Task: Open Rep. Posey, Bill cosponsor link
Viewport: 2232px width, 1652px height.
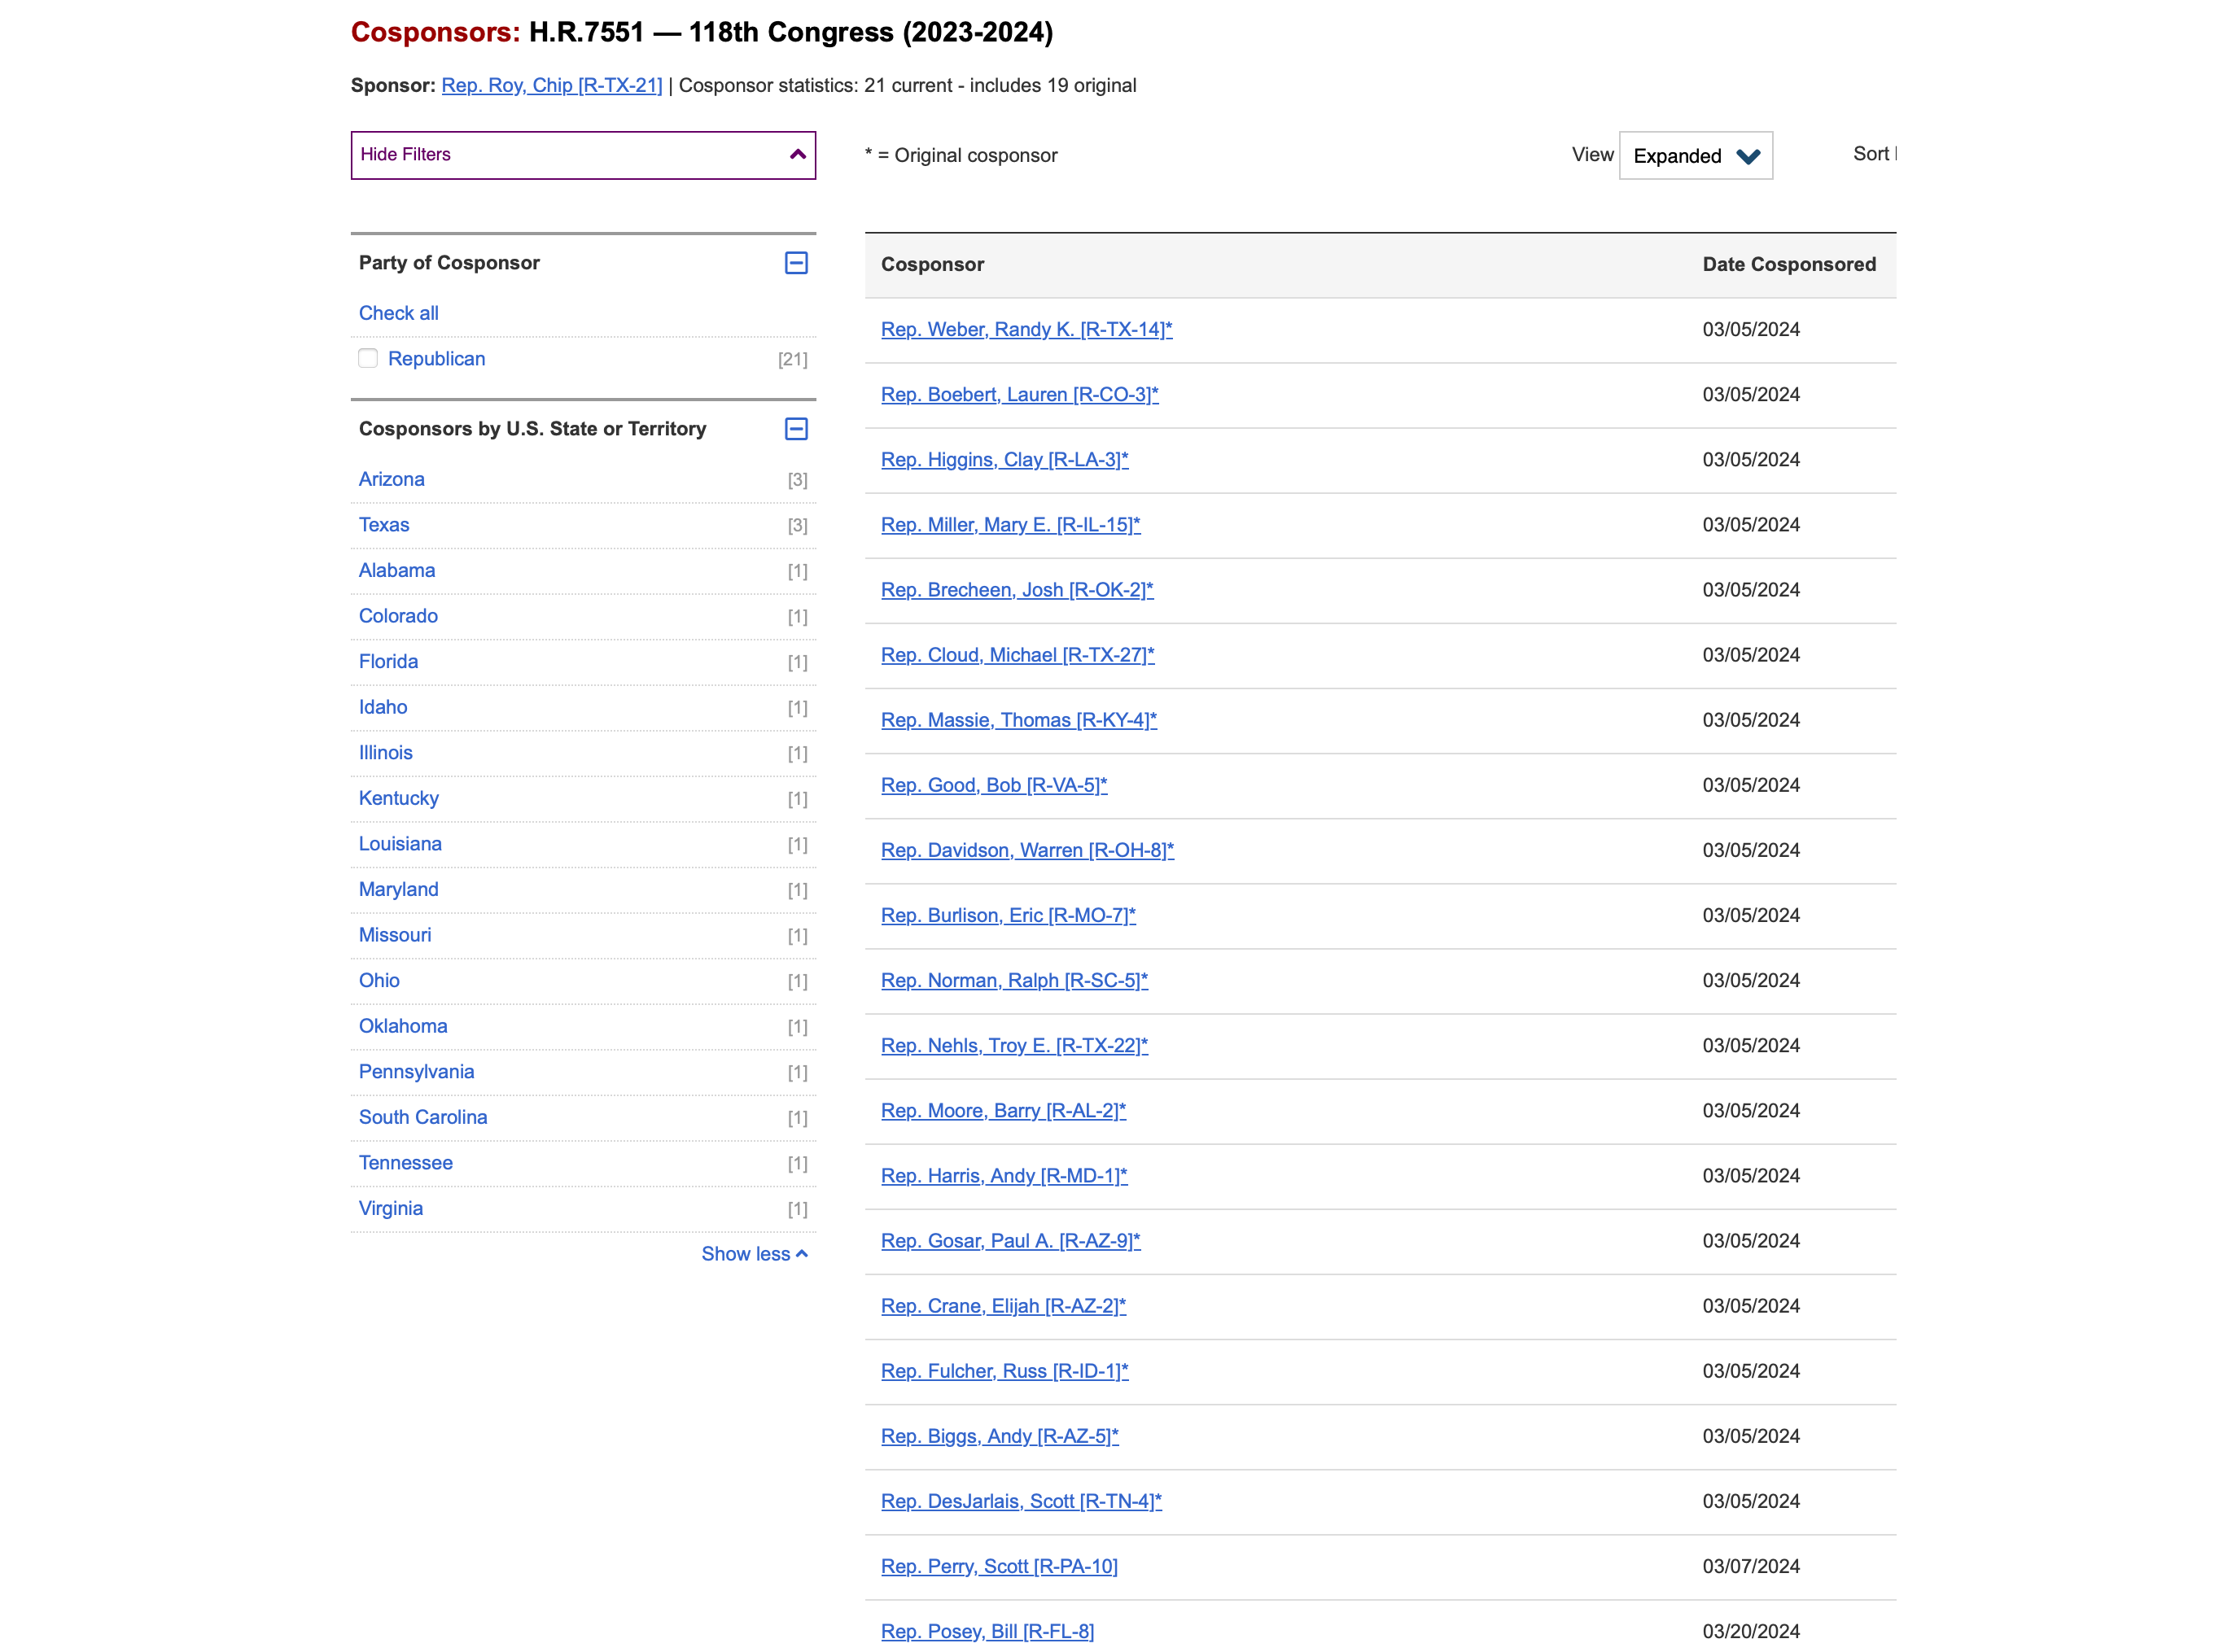Action: (987, 1631)
